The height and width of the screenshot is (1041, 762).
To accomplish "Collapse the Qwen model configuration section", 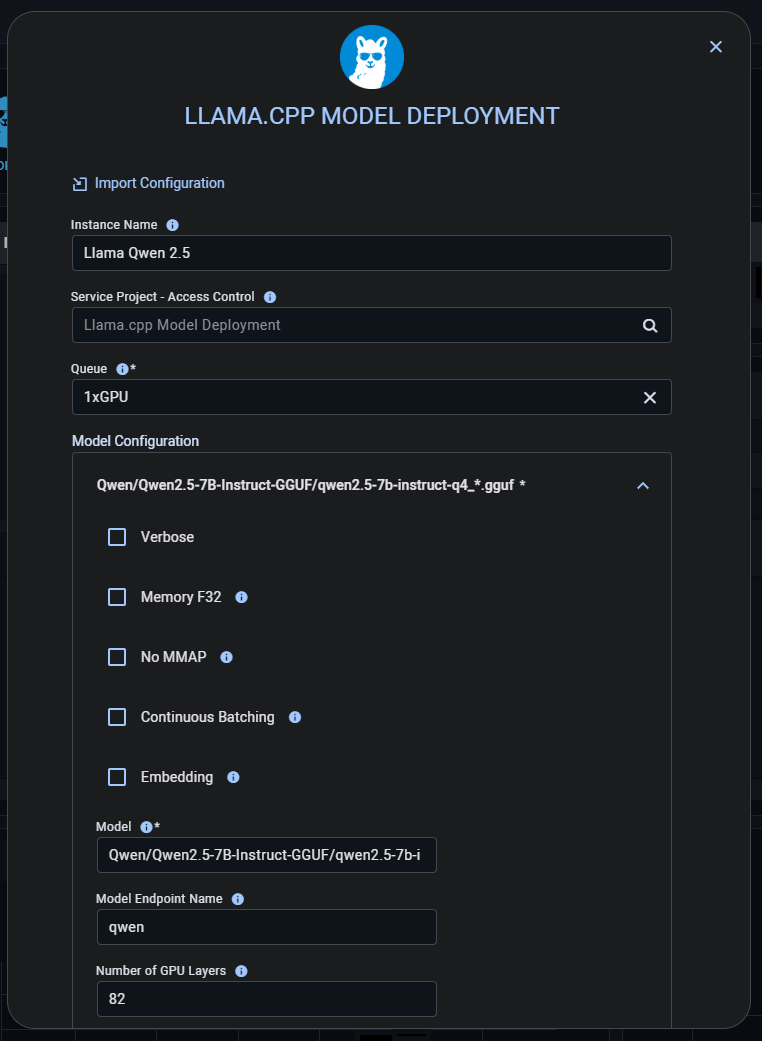I will 643,485.
